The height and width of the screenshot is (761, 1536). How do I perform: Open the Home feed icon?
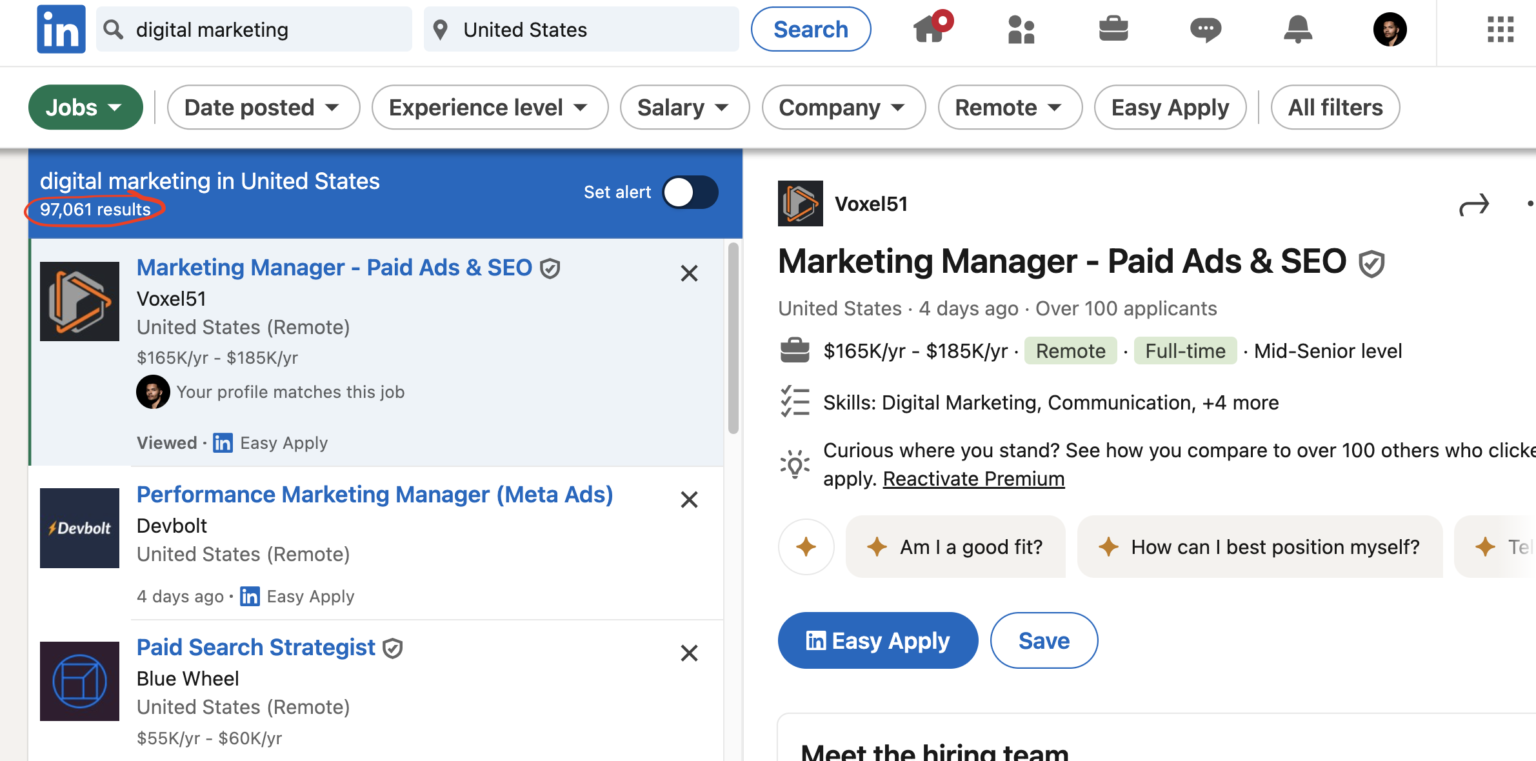click(930, 29)
